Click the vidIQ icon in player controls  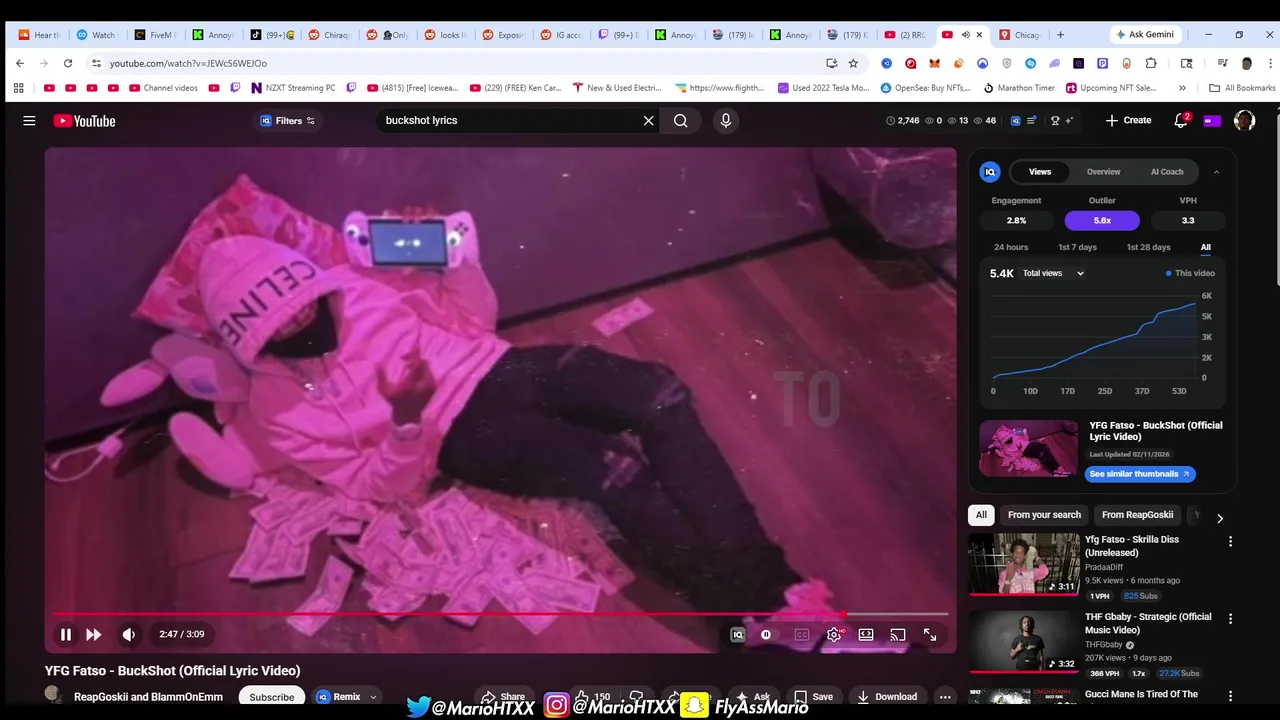737,634
